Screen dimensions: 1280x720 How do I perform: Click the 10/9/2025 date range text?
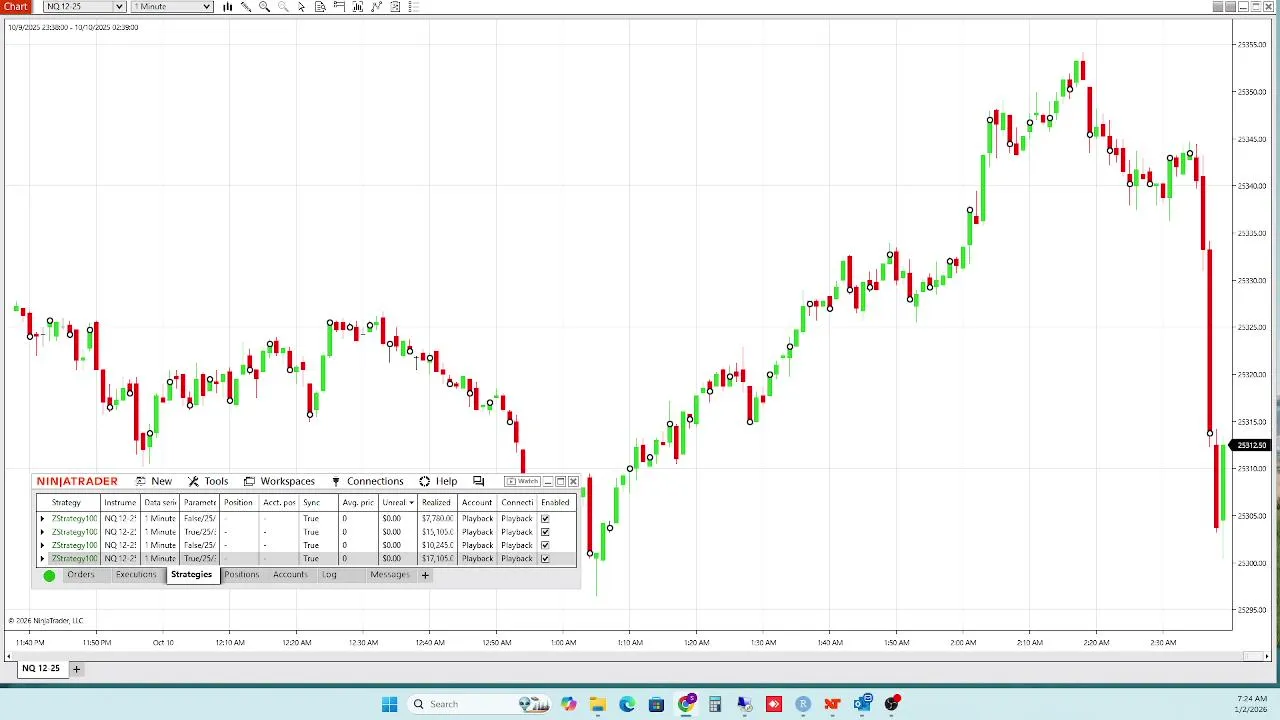73,27
